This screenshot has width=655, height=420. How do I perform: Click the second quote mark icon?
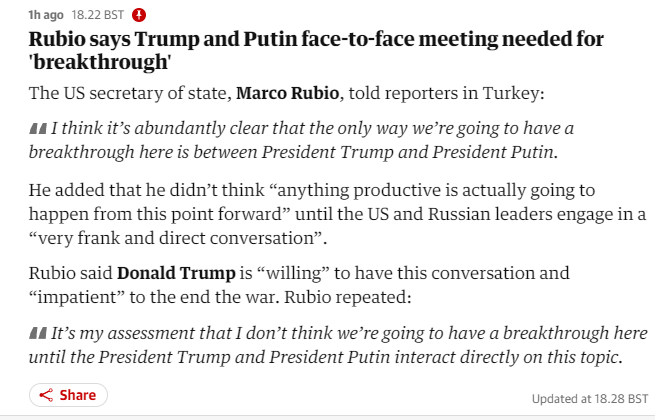(38, 333)
